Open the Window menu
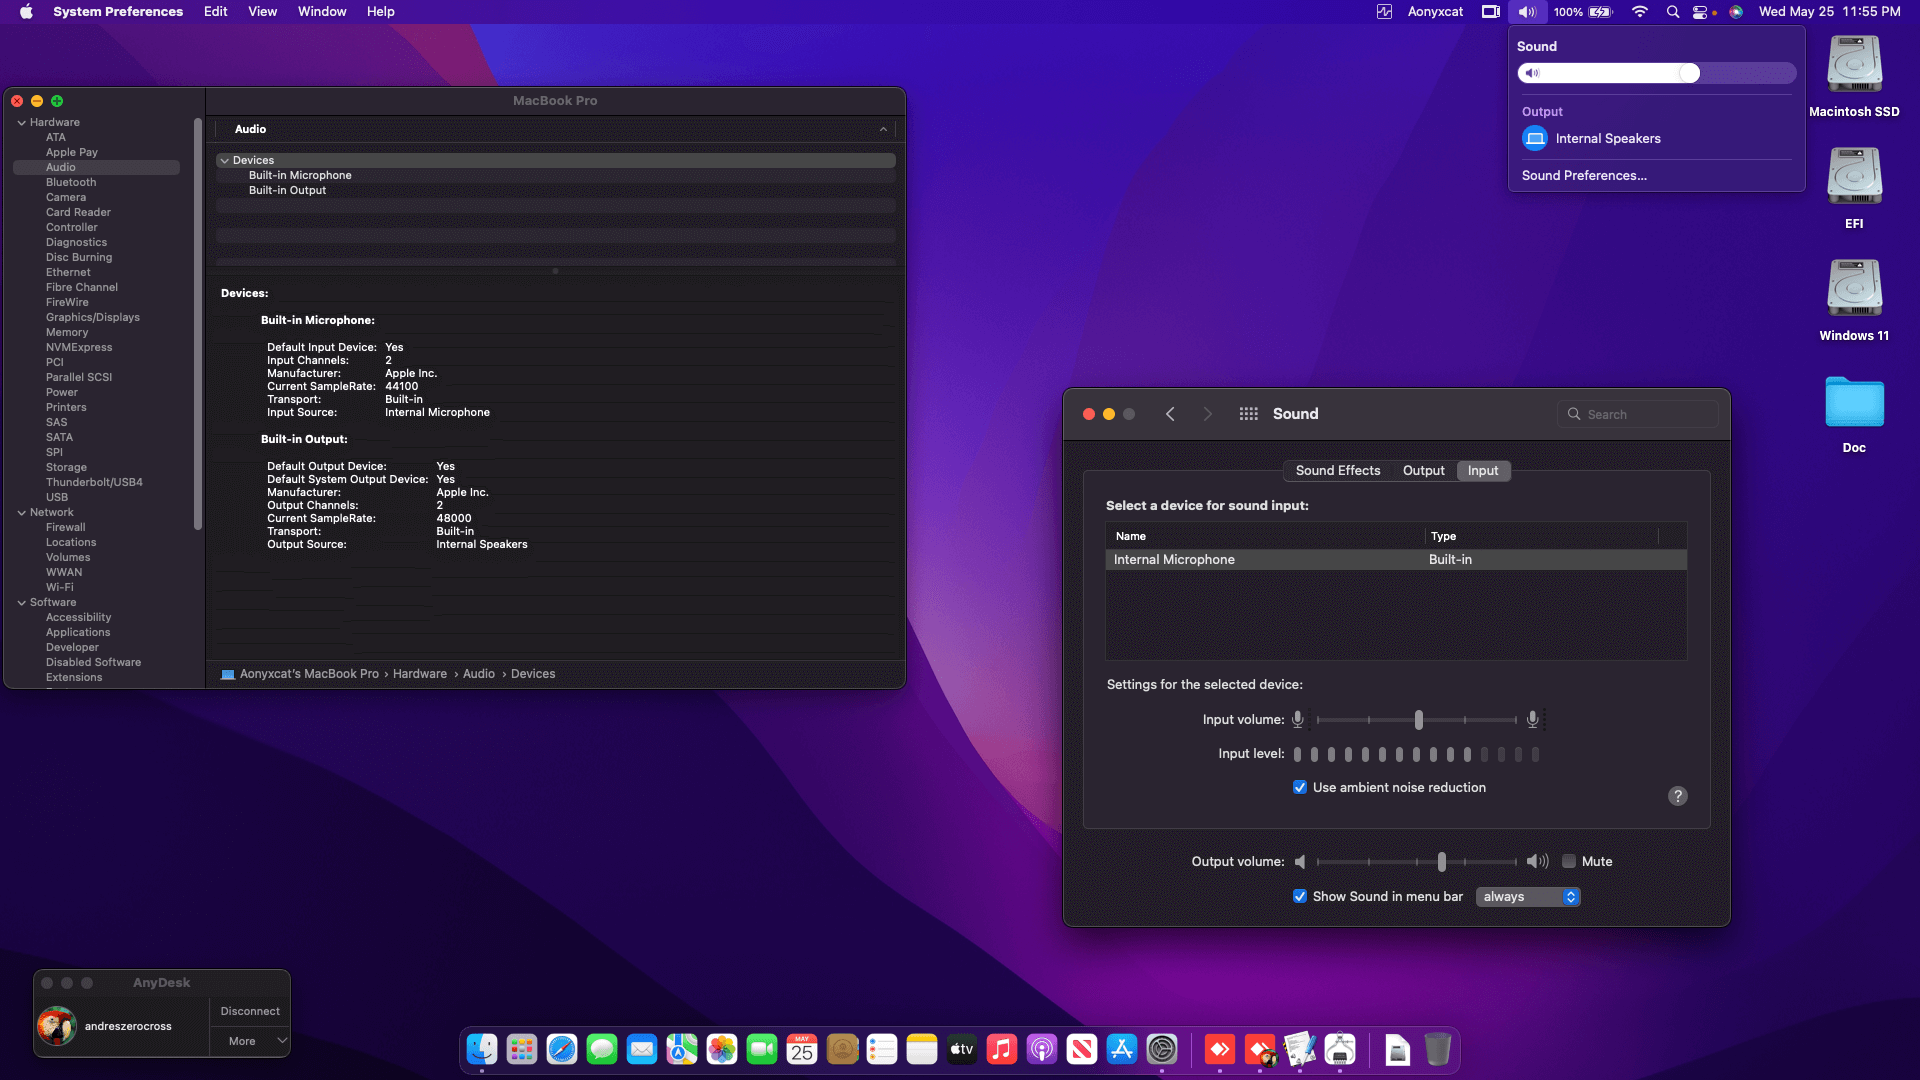This screenshot has width=1920, height=1080. click(x=322, y=12)
